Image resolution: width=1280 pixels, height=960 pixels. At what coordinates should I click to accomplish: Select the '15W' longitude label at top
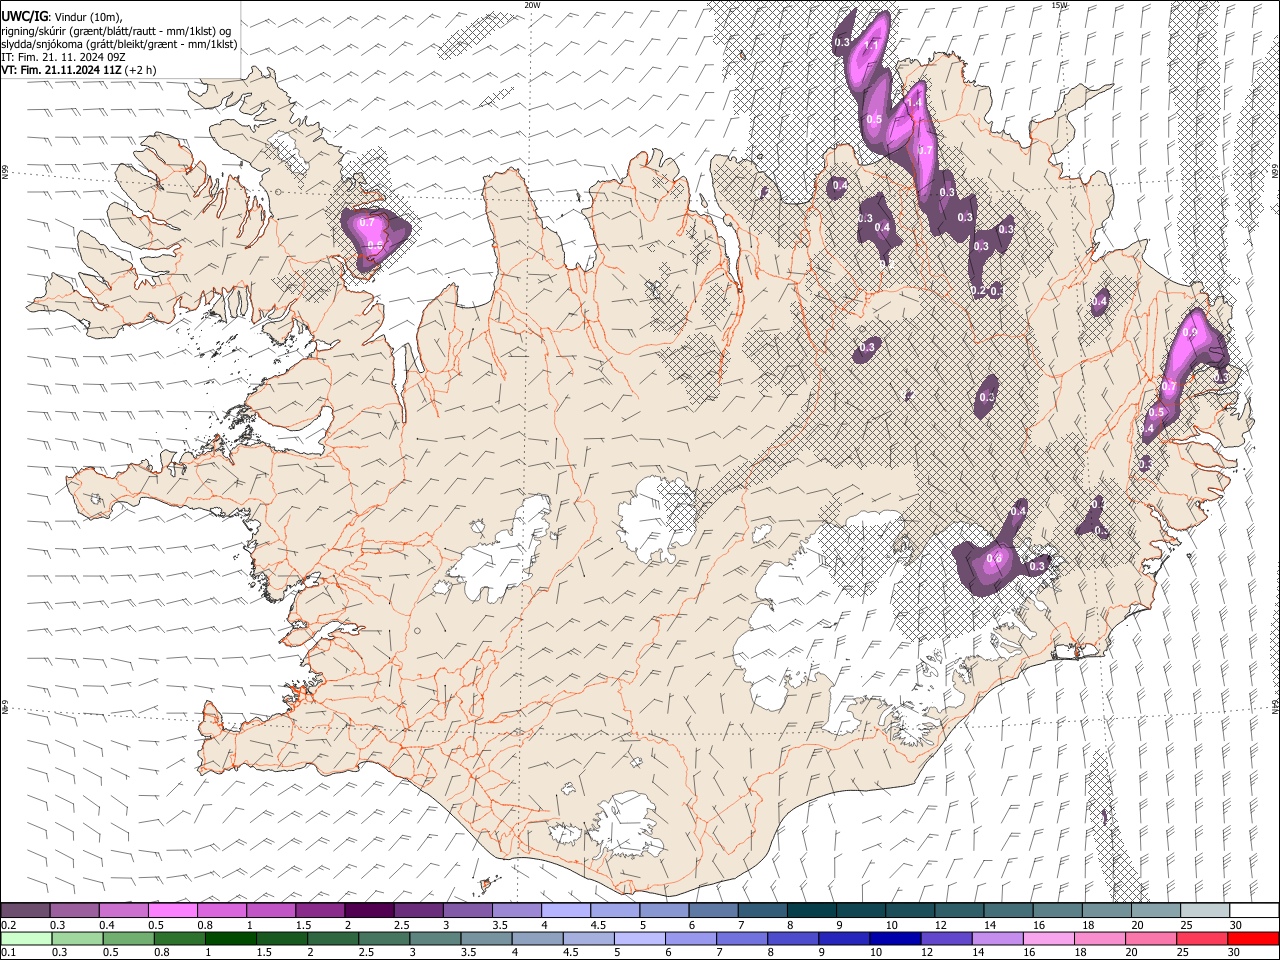1059,5
